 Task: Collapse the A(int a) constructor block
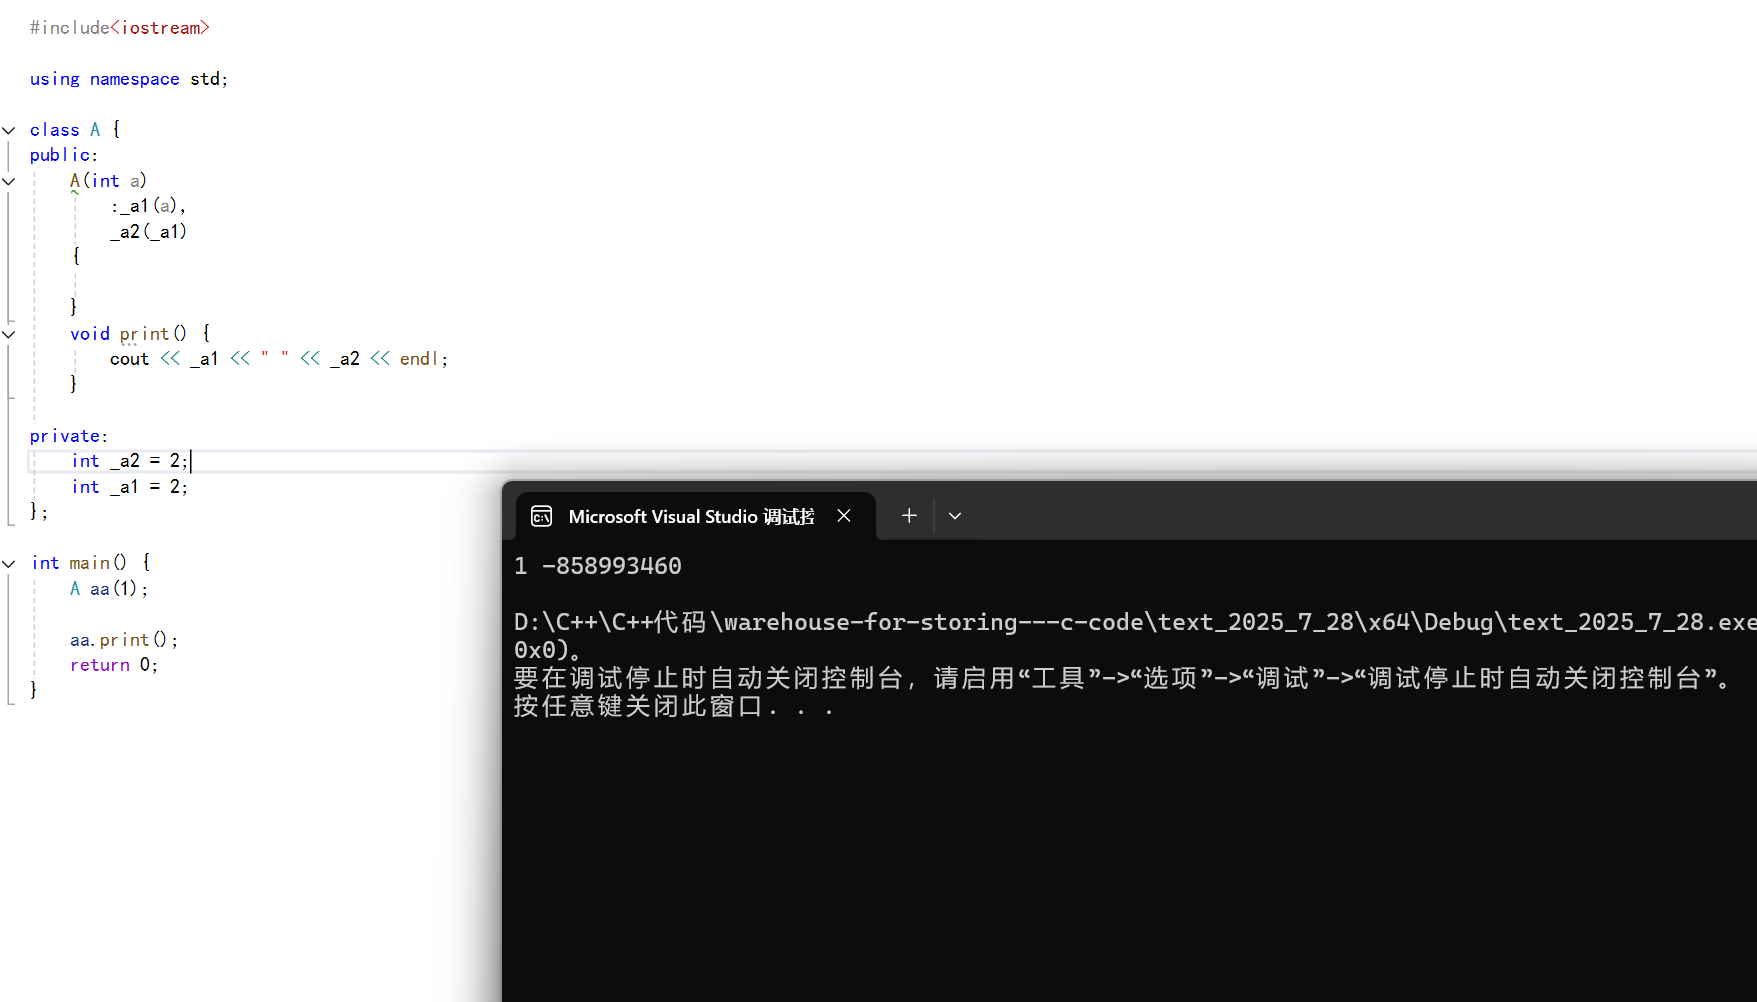(x=9, y=181)
